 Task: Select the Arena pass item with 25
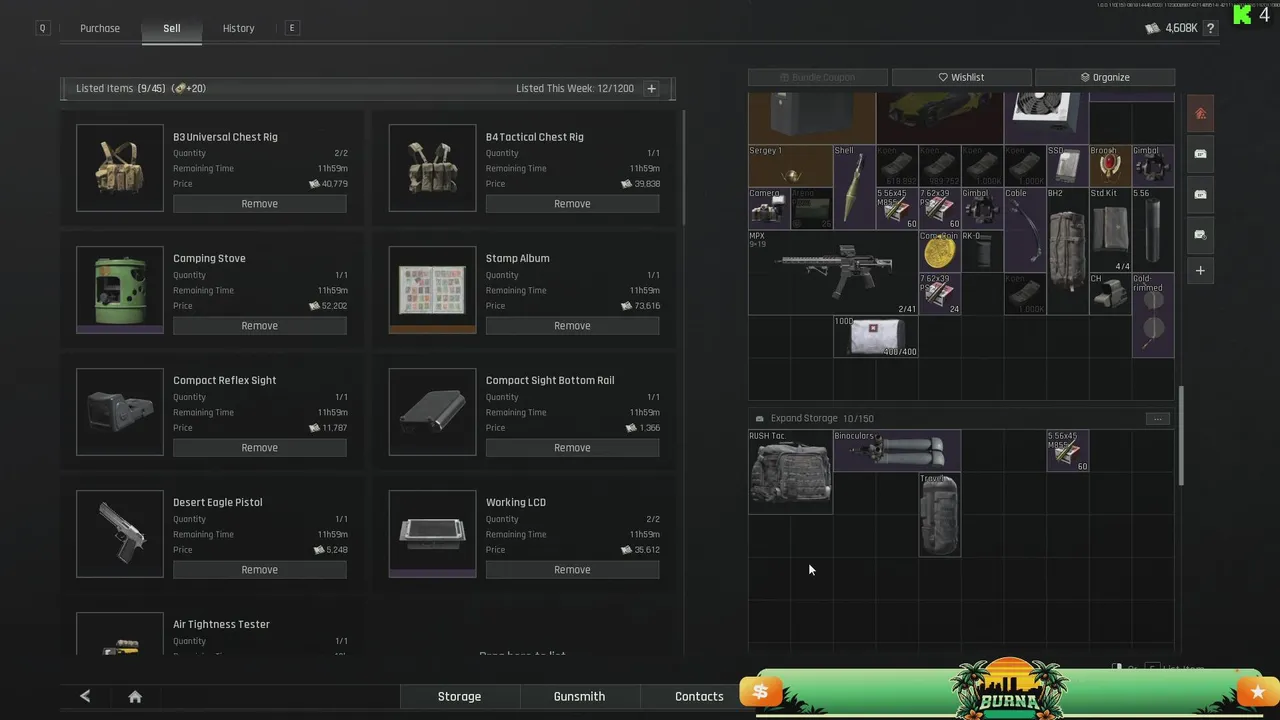(x=811, y=208)
